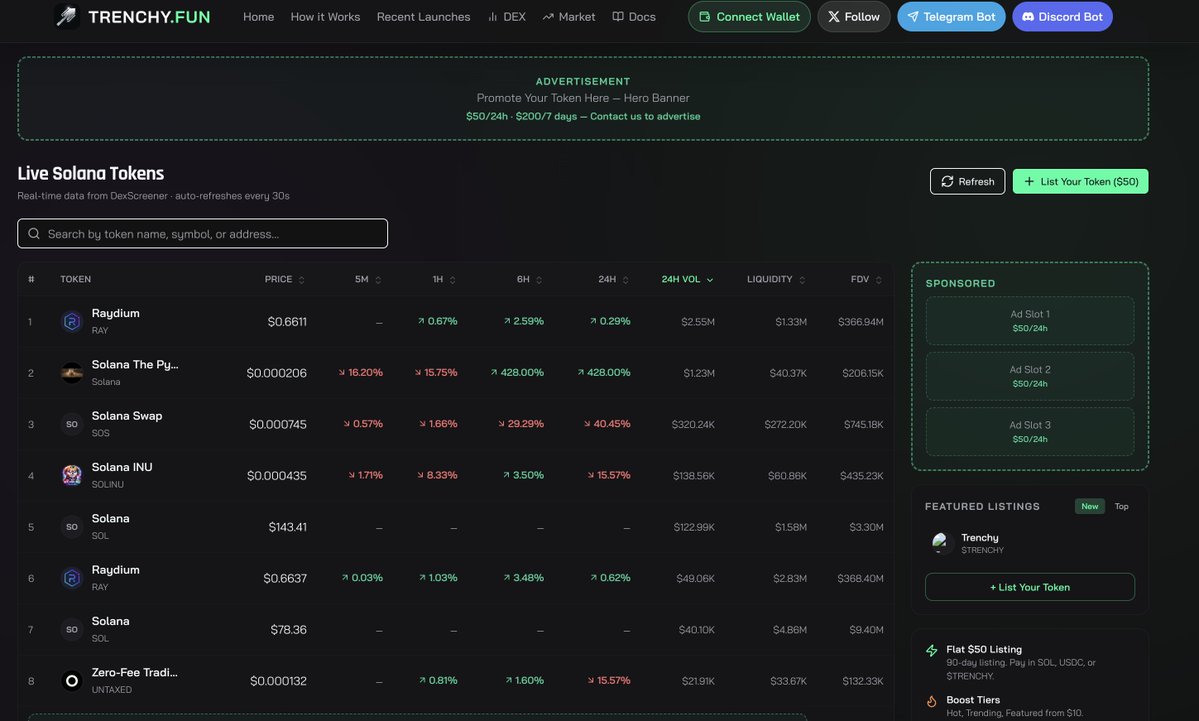Screen dimensions: 1199x721
Task: Click the Raydium token icon in row 6
Action: point(72,578)
